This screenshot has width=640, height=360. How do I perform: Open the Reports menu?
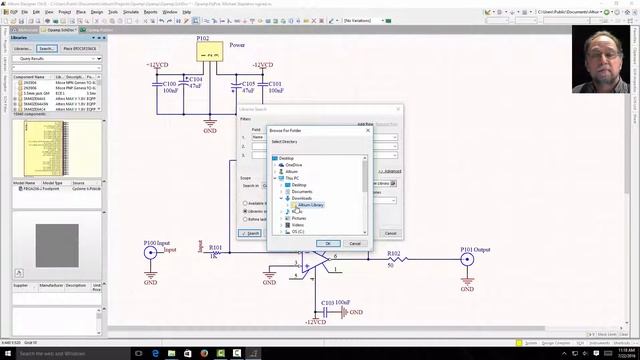pos(150,12)
